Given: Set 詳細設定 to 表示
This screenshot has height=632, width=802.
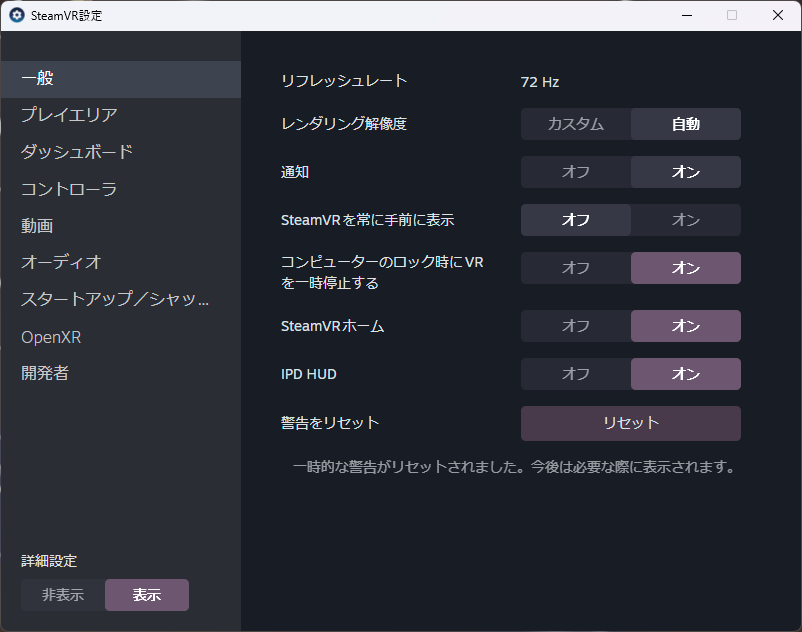Looking at the screenshot, I should click(147, 595).
